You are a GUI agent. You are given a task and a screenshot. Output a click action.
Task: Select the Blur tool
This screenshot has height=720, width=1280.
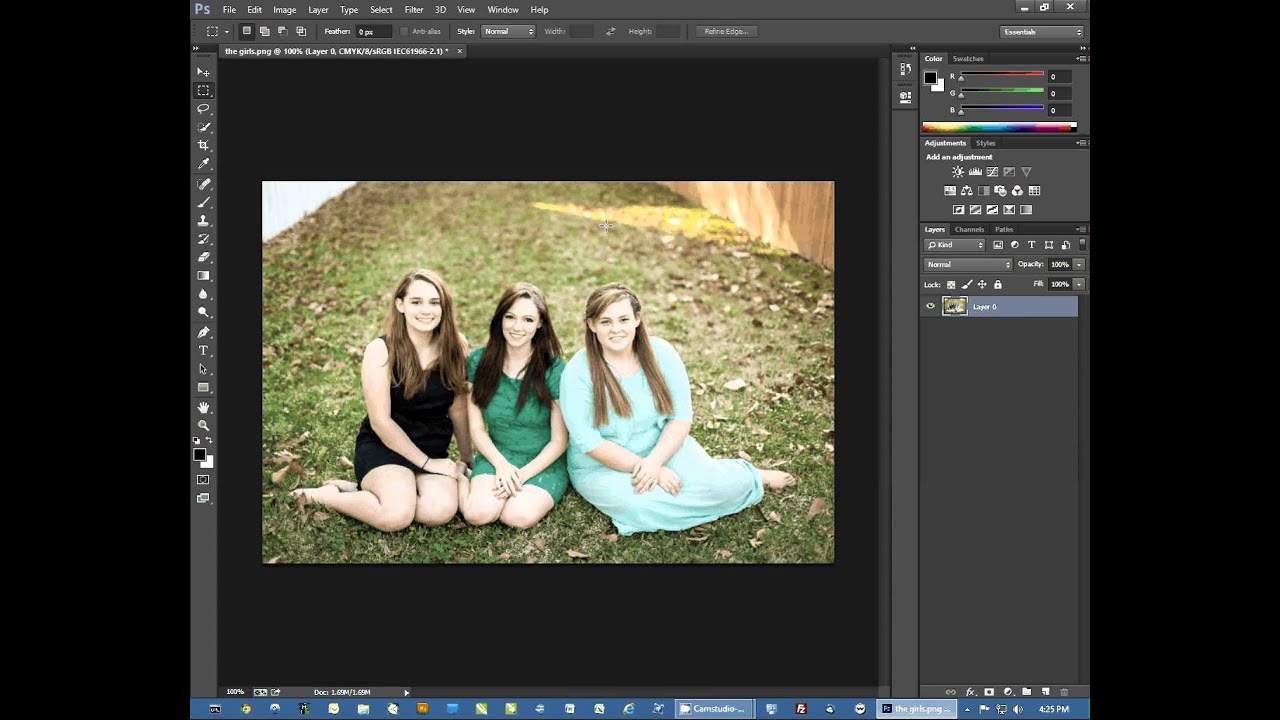[203, 294]
